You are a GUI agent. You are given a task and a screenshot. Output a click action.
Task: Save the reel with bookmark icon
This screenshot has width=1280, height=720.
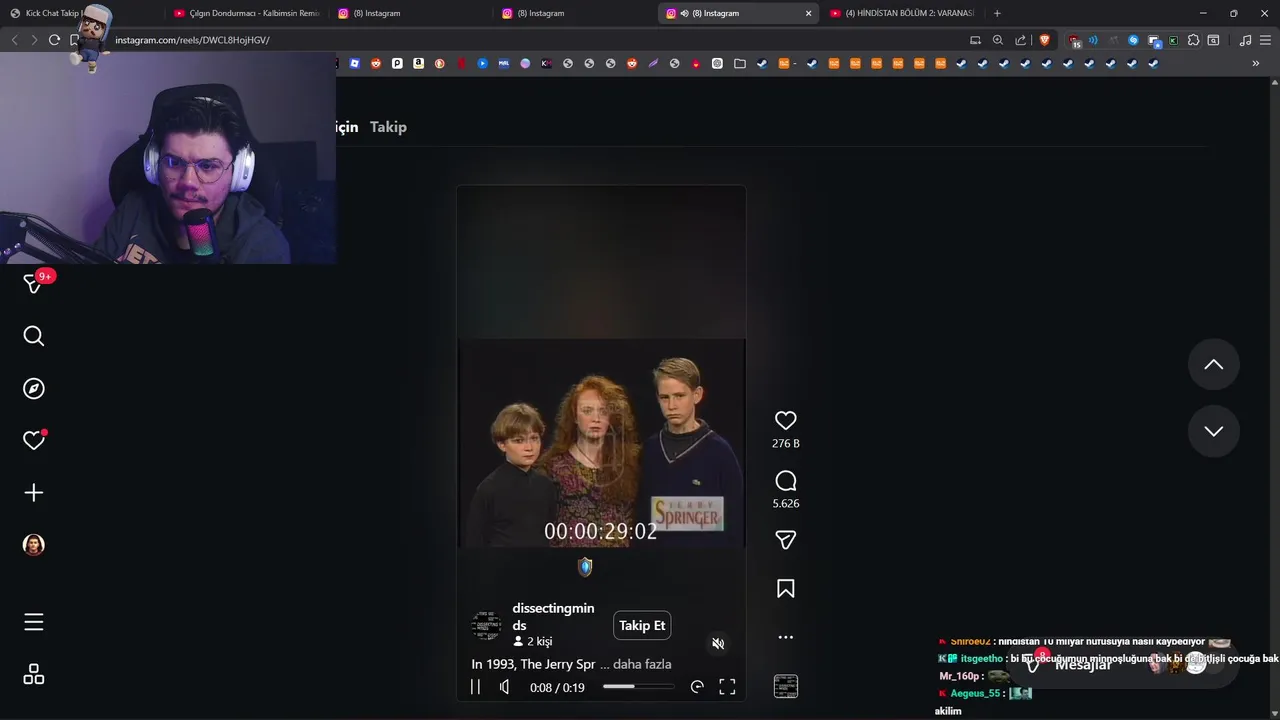(786, 589)
